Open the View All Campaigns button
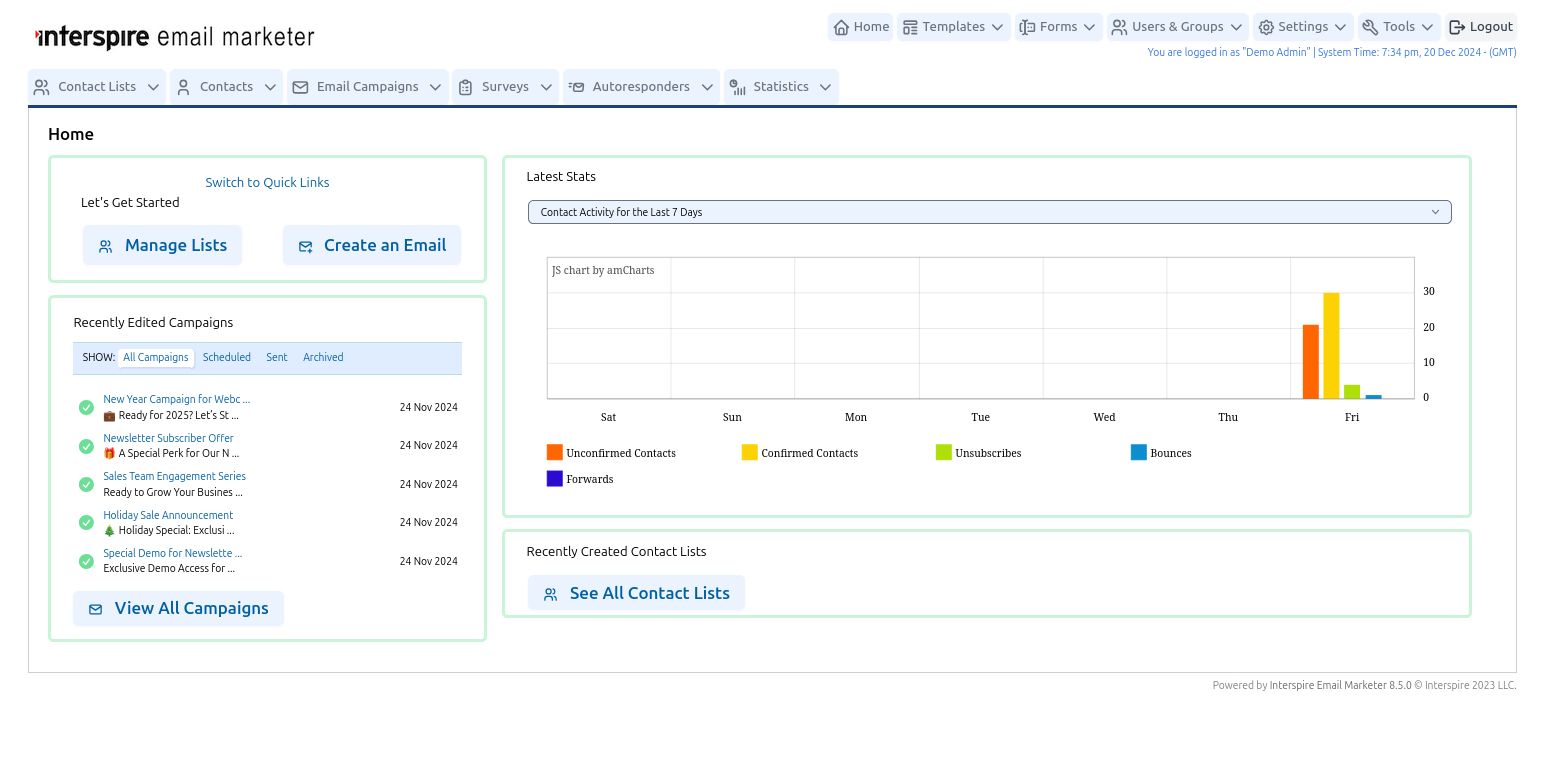 (178, 608)
